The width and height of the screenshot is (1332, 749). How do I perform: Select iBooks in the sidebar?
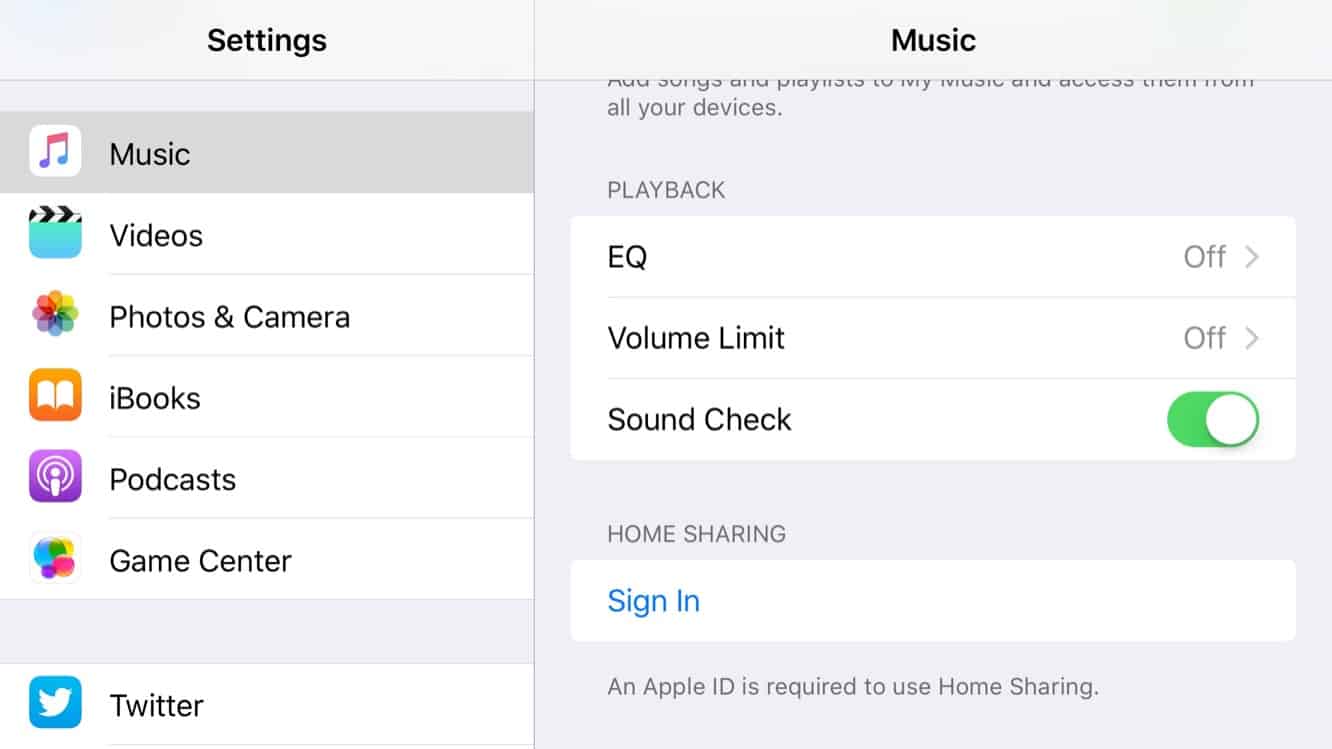click(155, 398)
